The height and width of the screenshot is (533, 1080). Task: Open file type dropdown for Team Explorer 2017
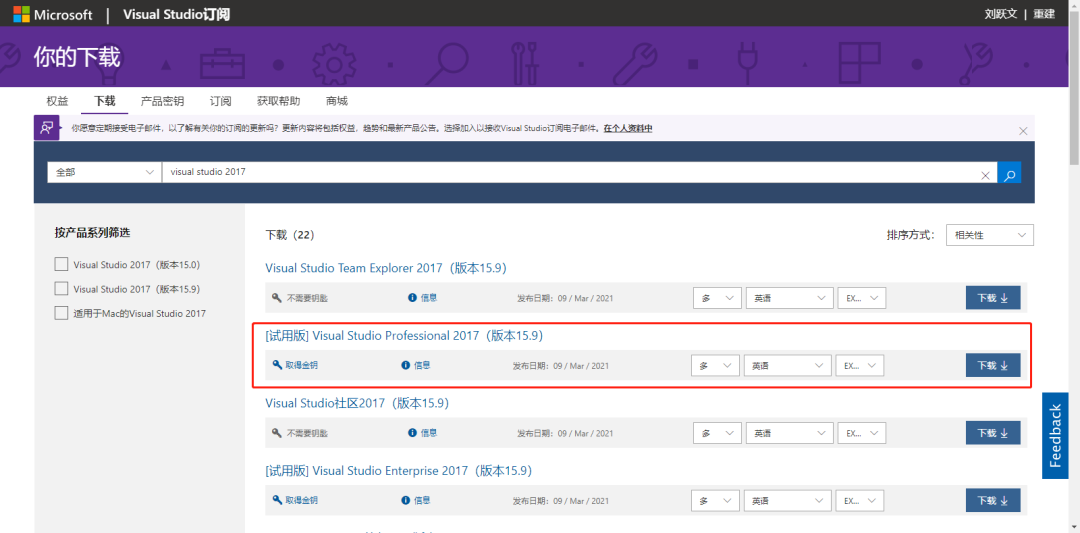point(862,298)
